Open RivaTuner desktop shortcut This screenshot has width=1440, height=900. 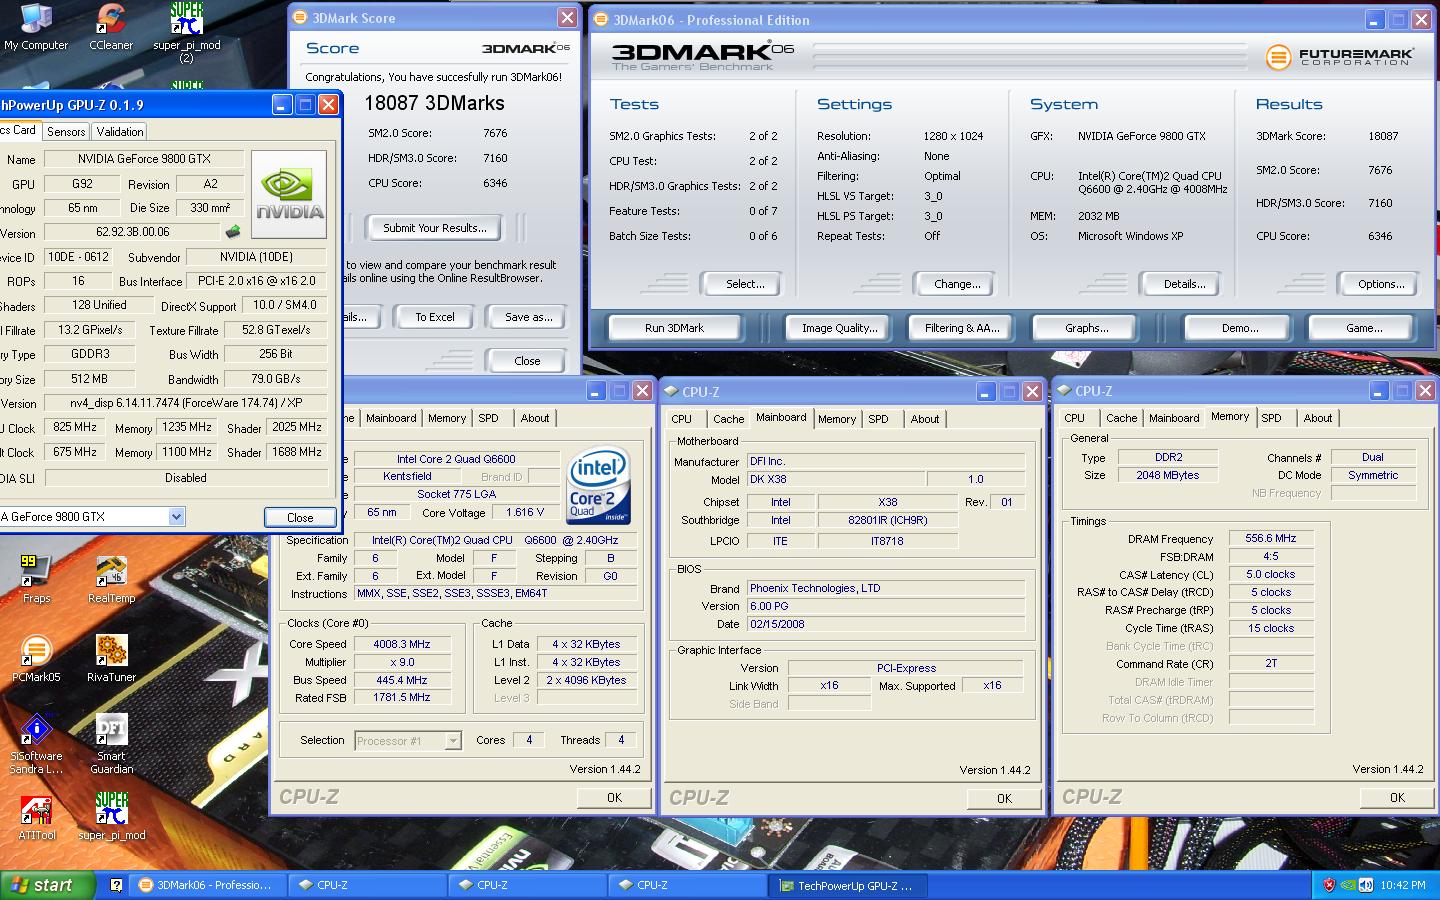[111, 659]
